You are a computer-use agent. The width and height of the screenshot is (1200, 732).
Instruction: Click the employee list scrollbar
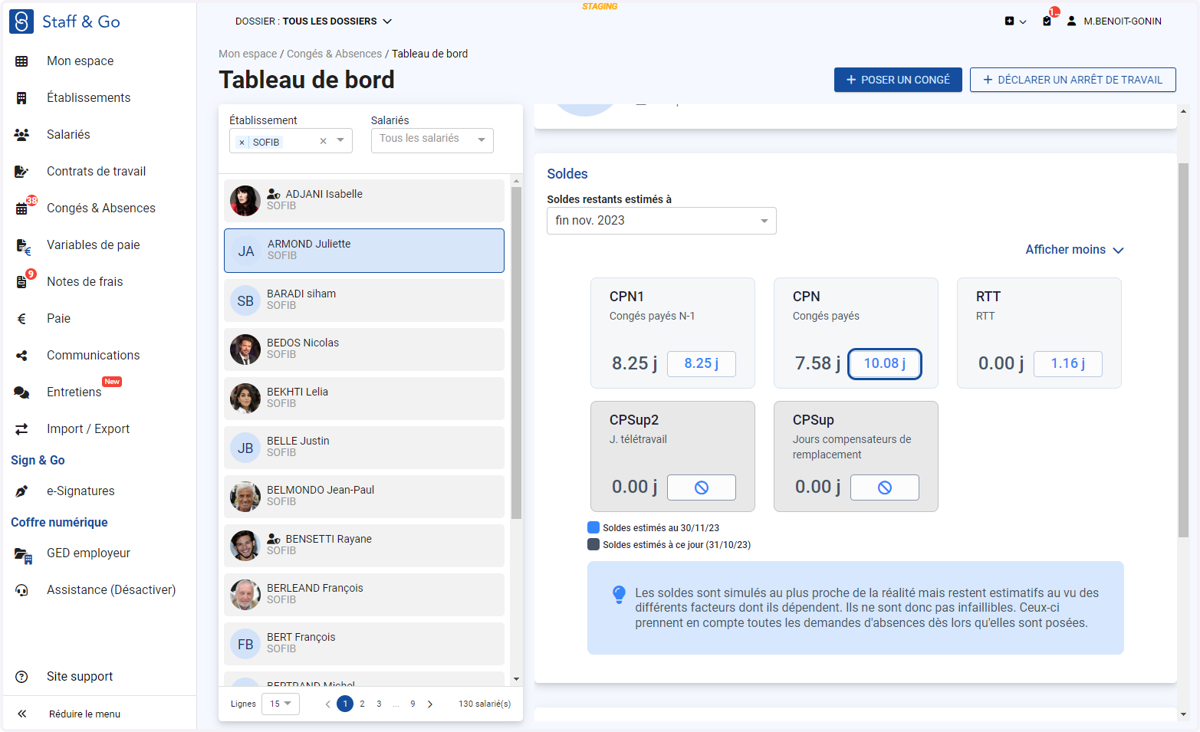pos(516,352)
